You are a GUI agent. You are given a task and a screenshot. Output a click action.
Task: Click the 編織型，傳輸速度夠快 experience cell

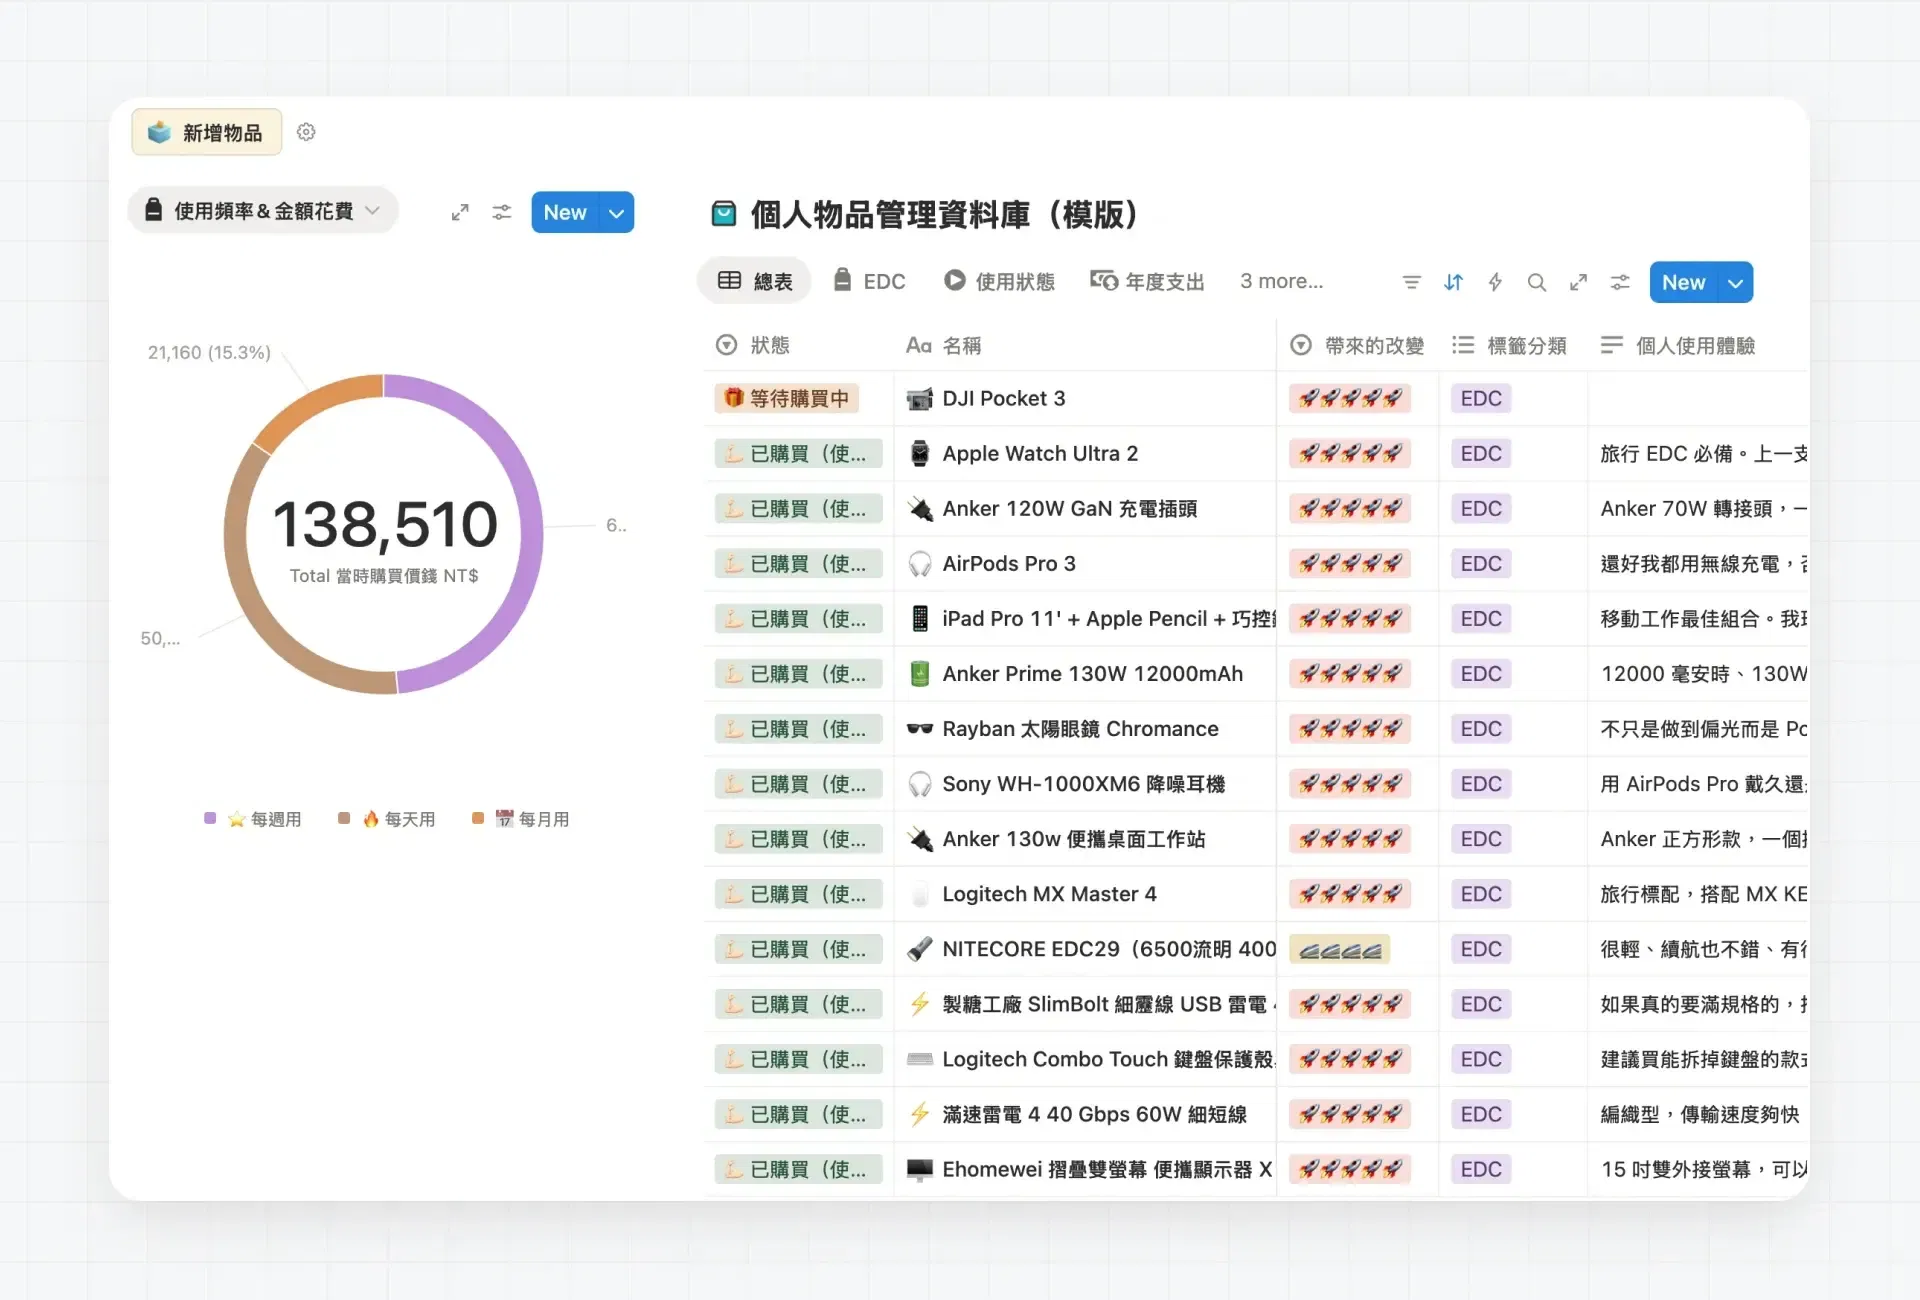(x=1700, y=1114)
